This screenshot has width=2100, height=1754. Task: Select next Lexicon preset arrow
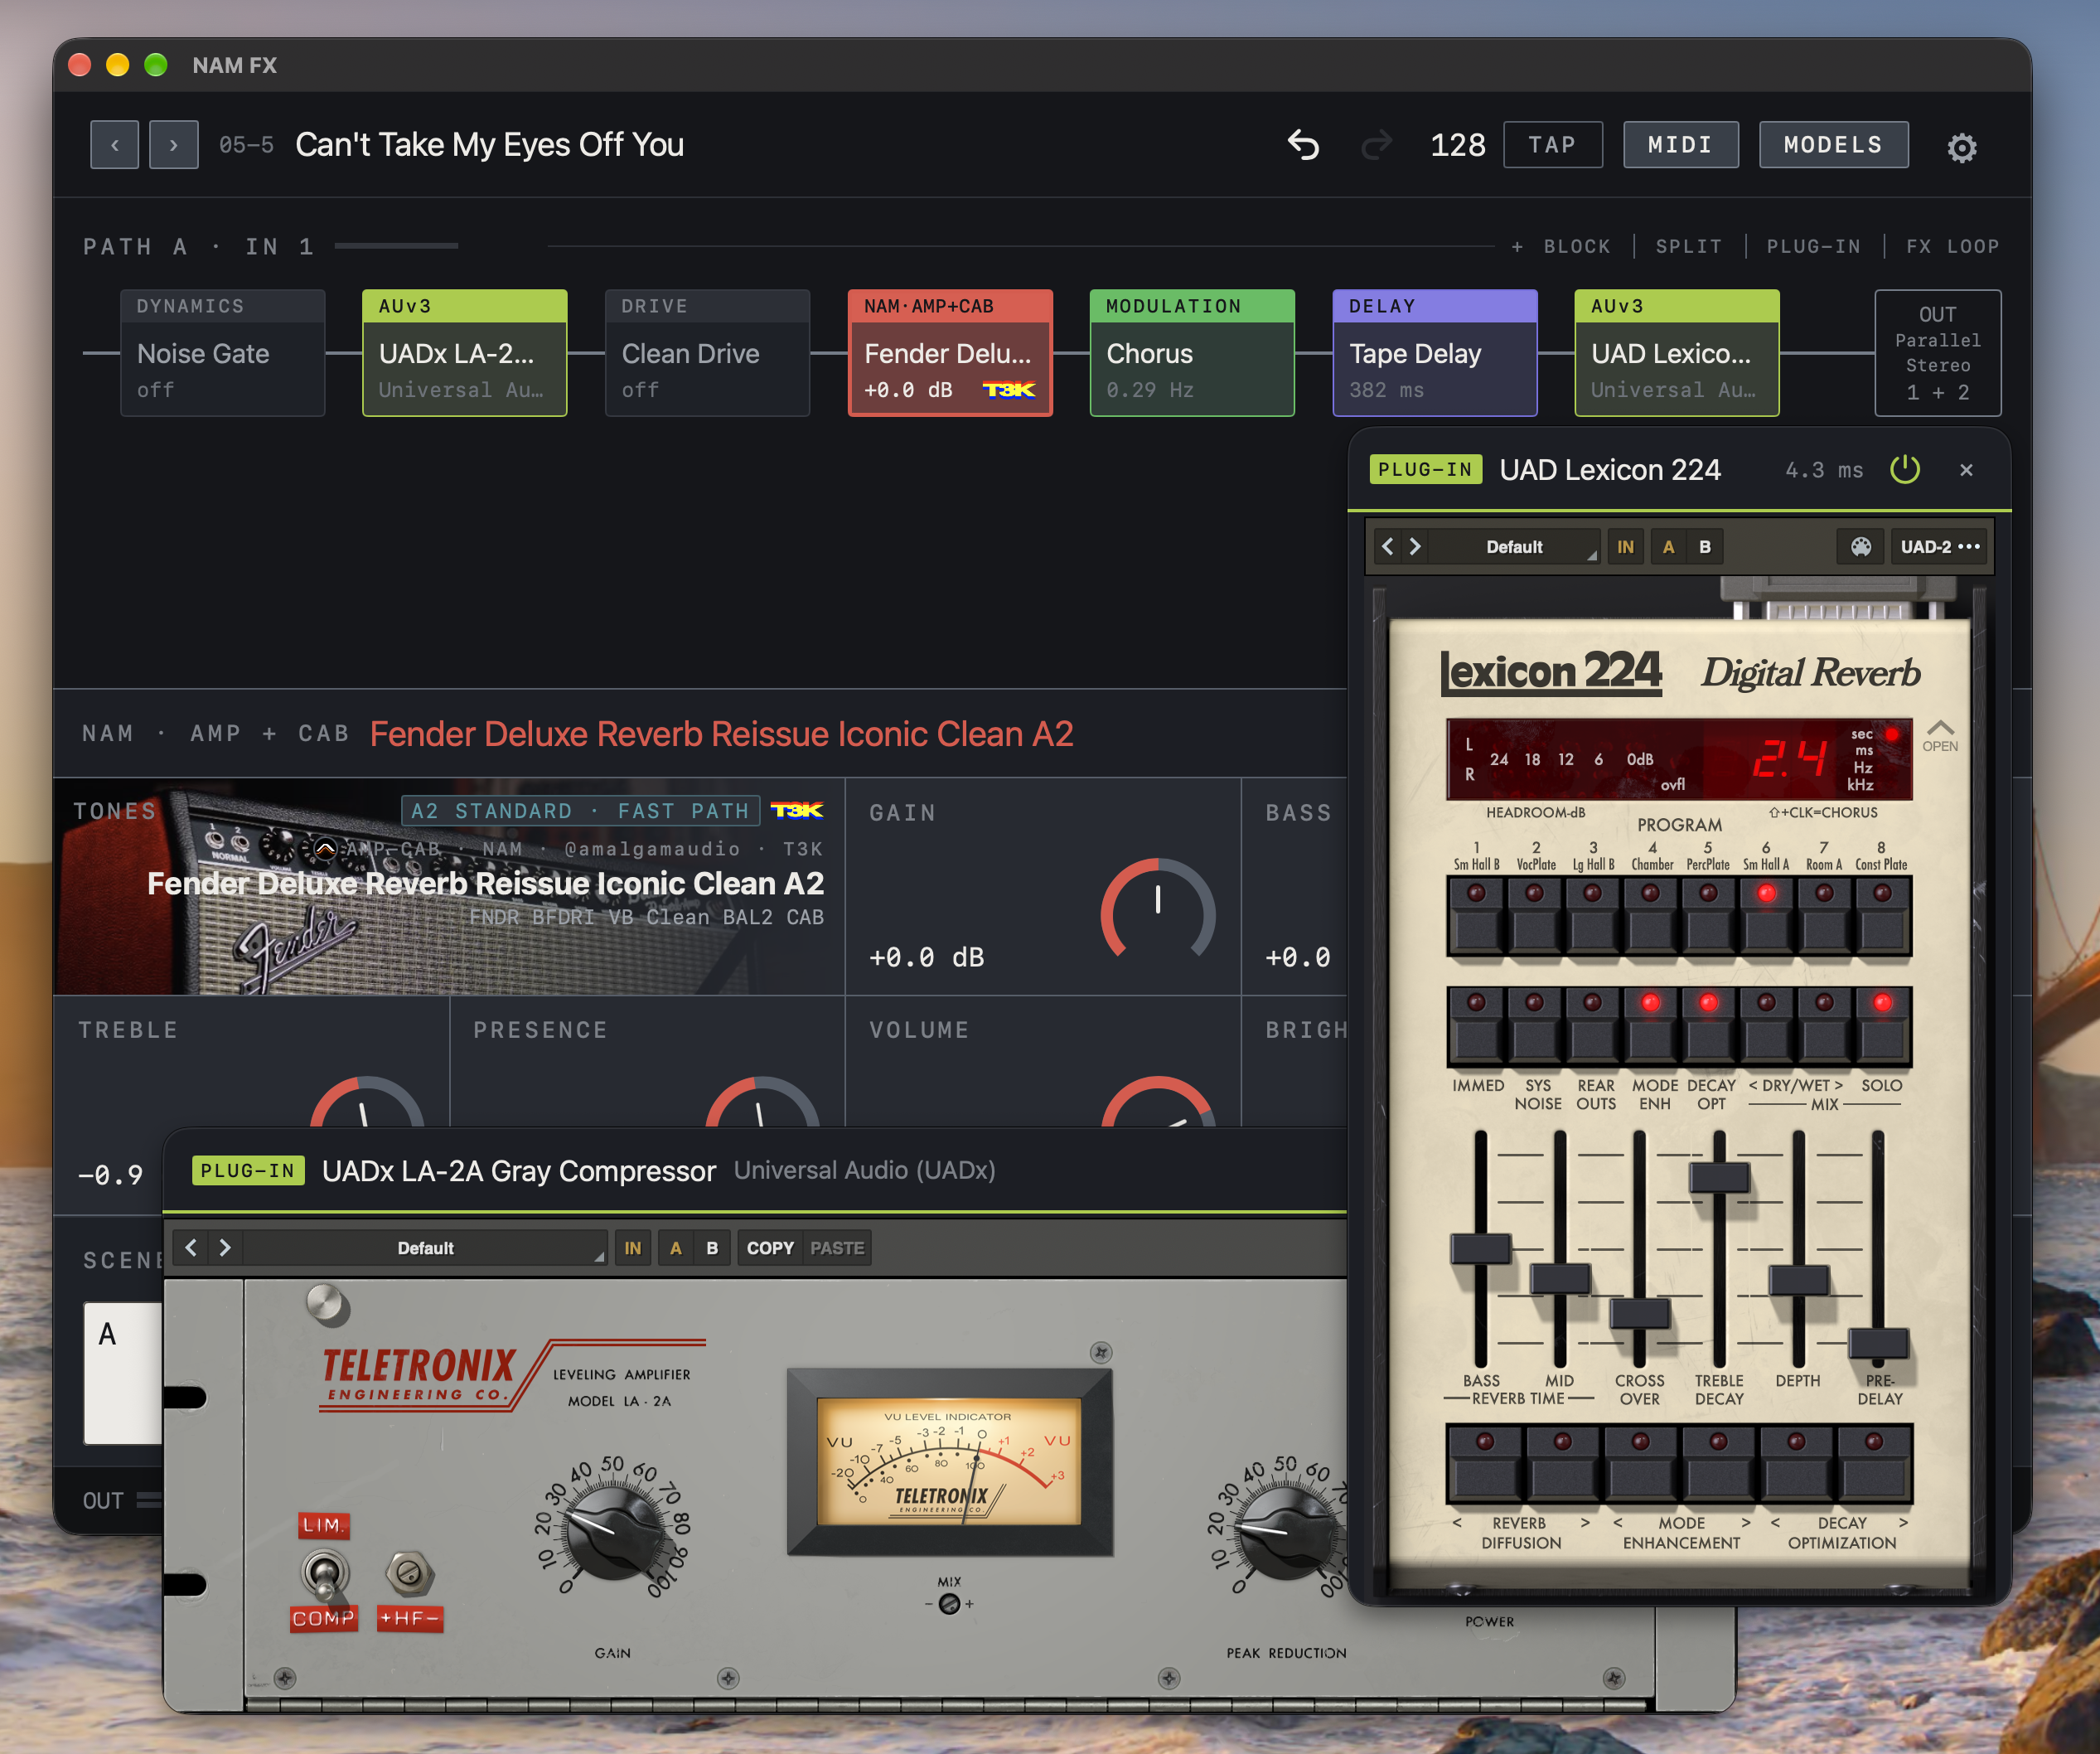1415,547
